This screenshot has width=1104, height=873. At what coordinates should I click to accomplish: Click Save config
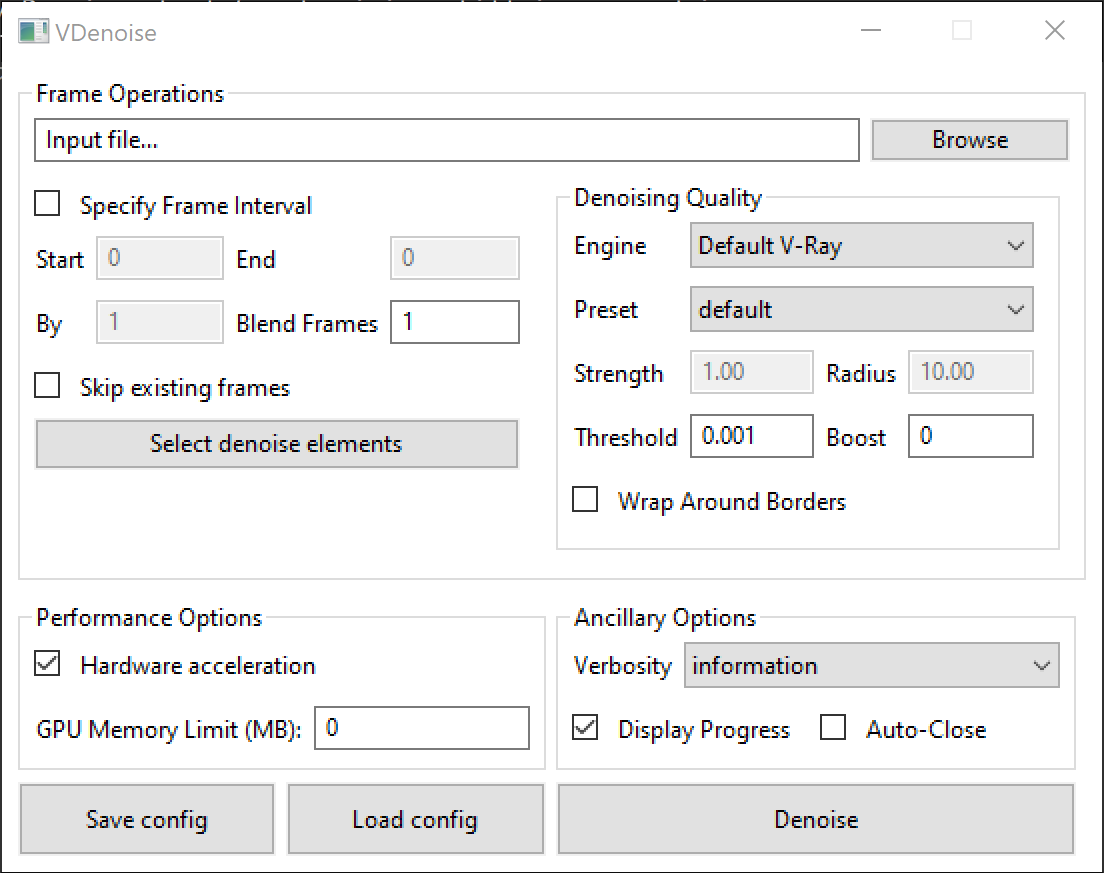click(x=146, y=818)
